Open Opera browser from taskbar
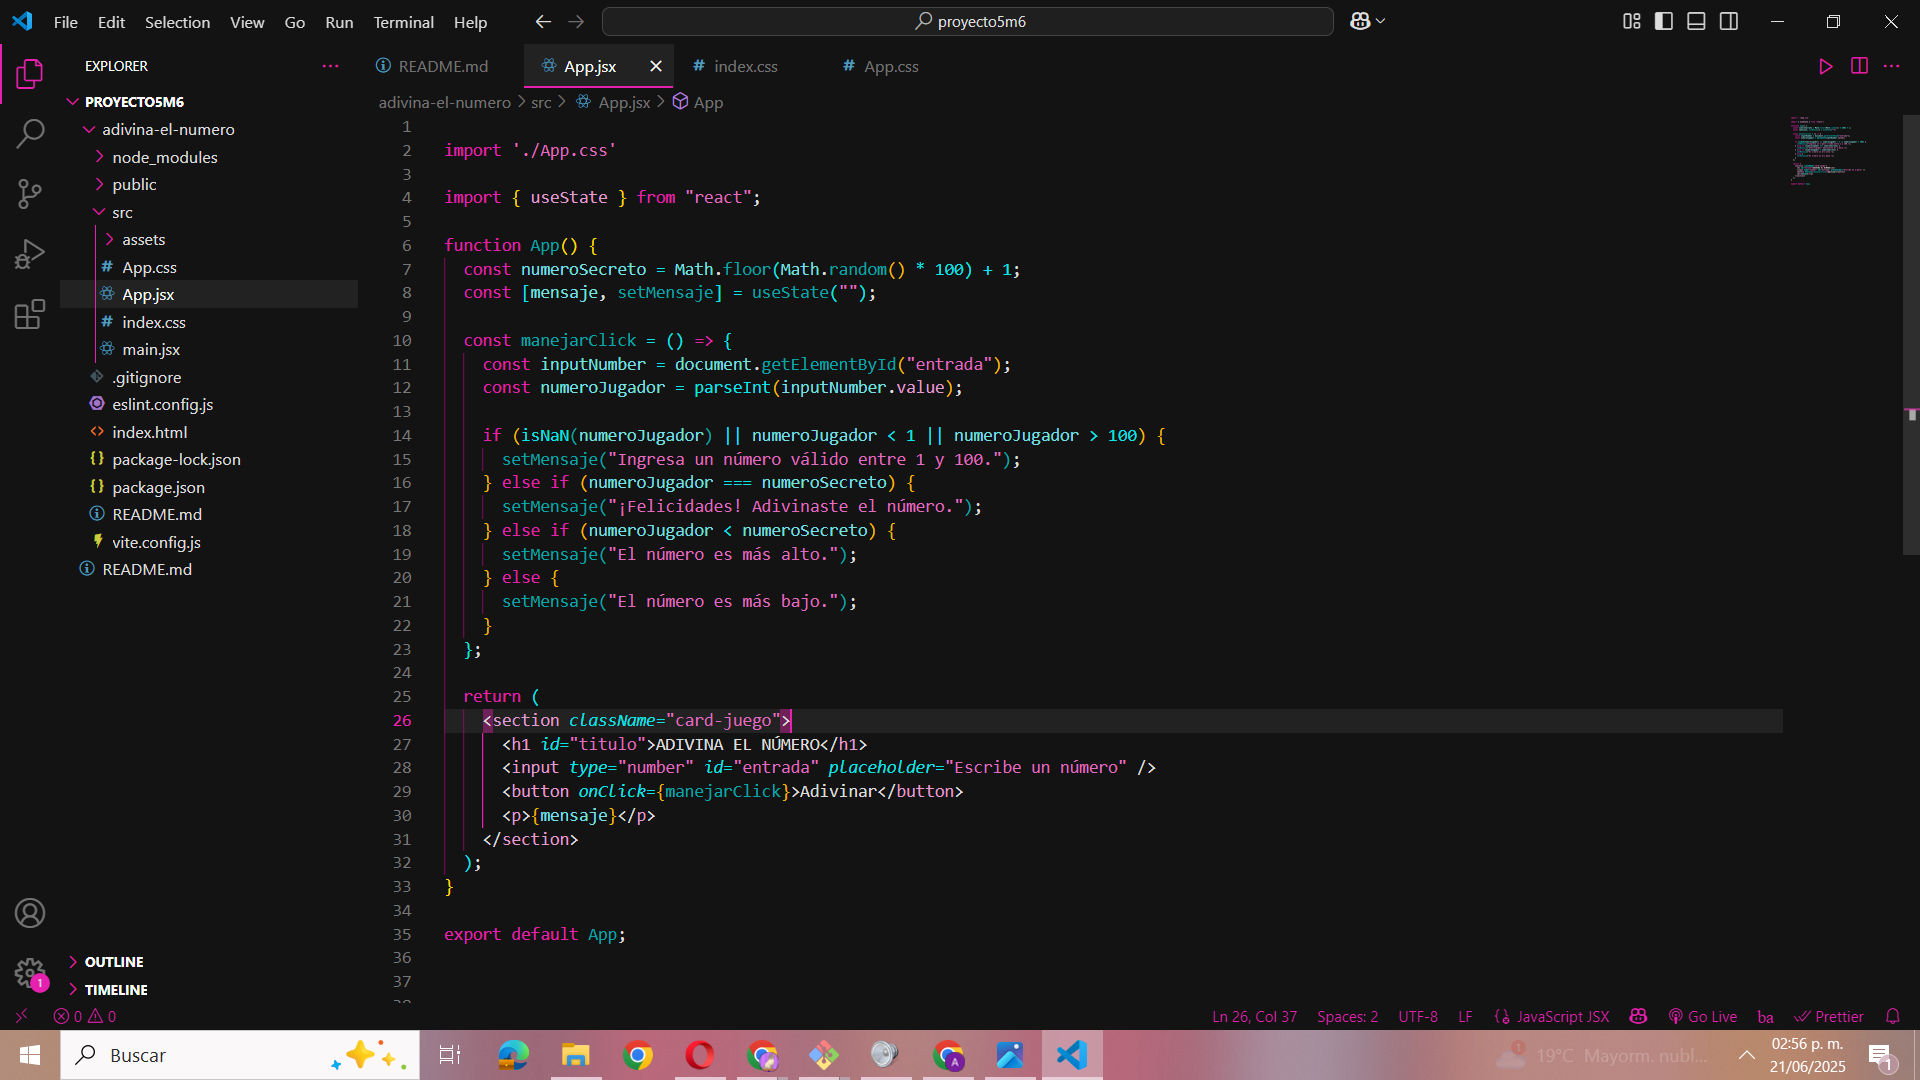 pyautogui.click(x=700, y=1055)
